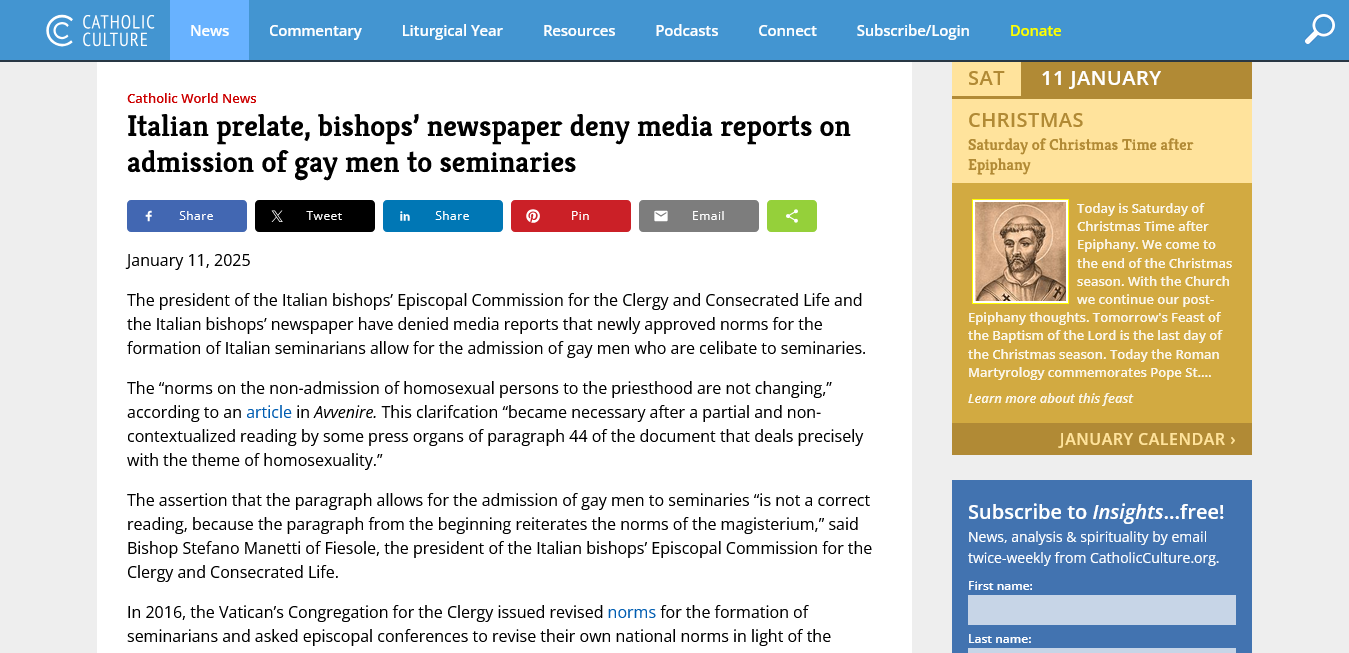Expand the Connect menu
Screen dimensions: 1349x653
click(x=787, y=30)
